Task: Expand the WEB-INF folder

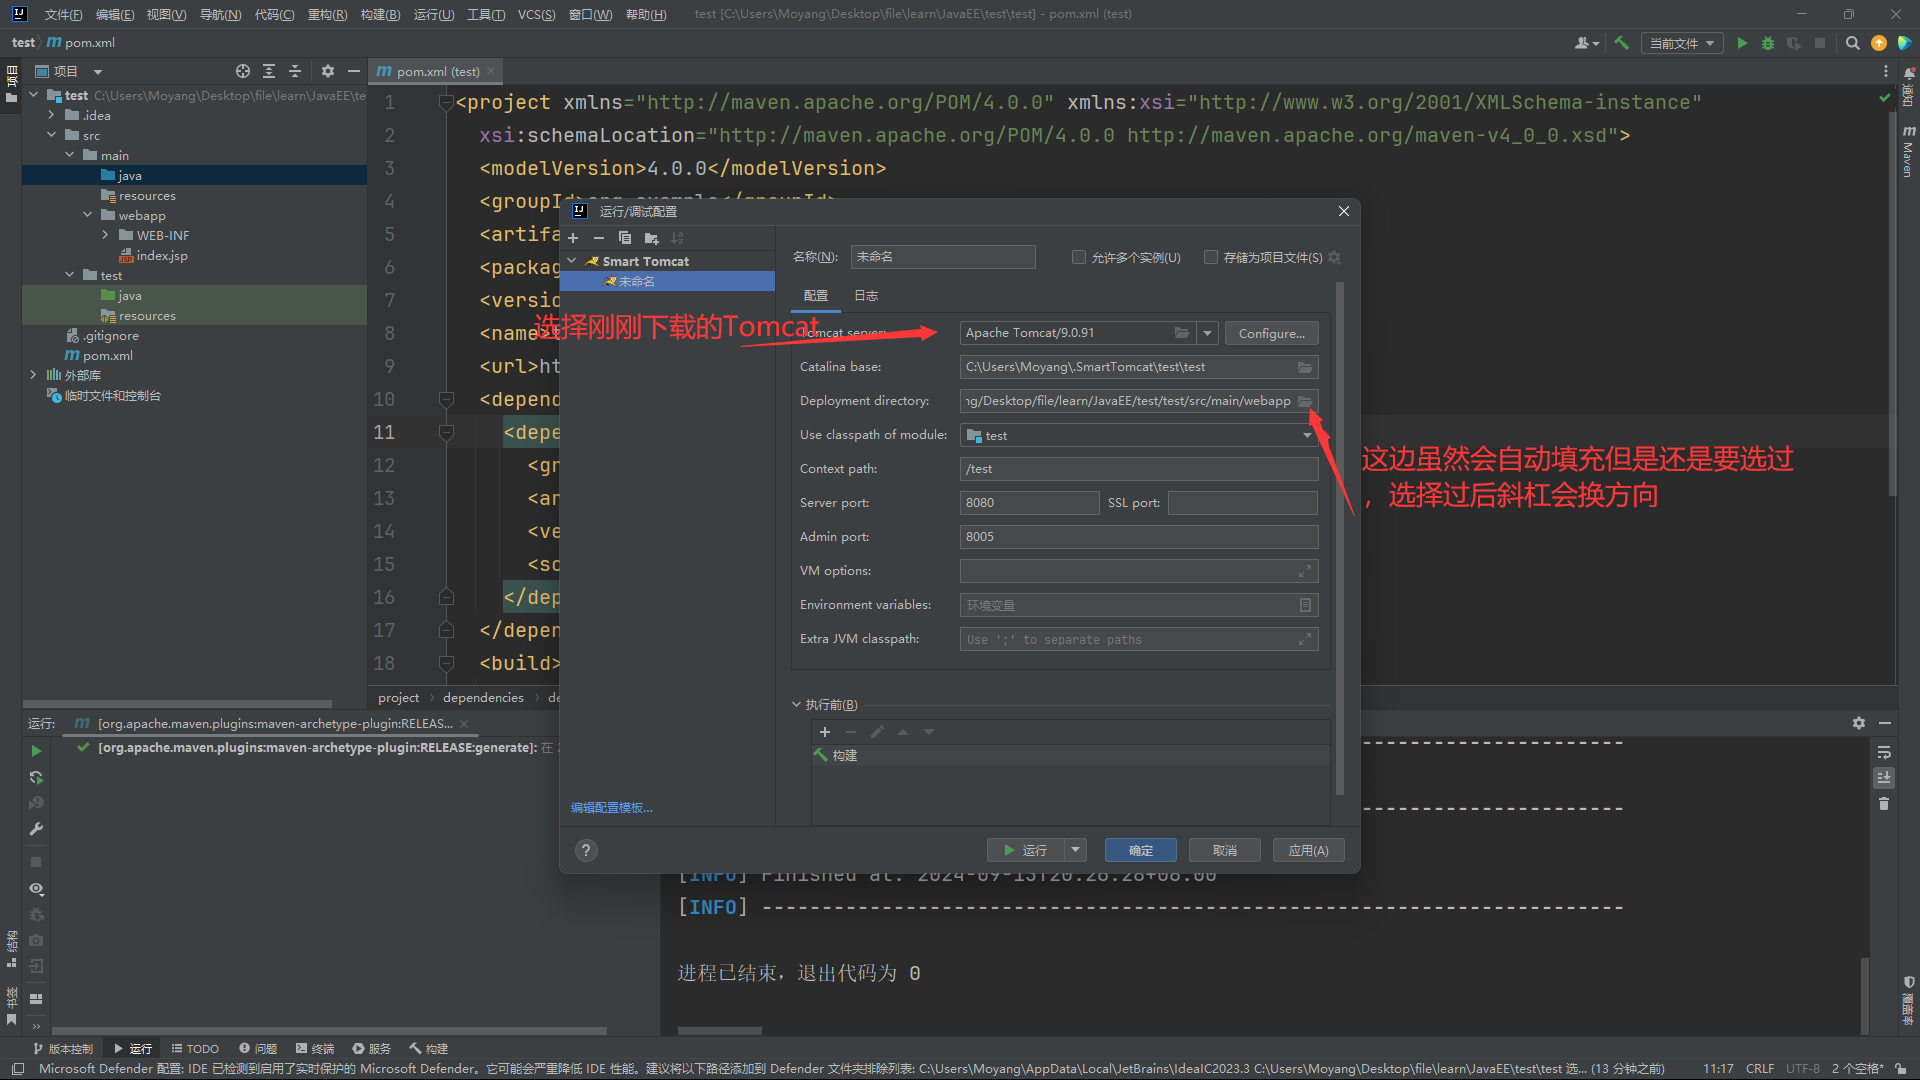Action: [106, 235]
